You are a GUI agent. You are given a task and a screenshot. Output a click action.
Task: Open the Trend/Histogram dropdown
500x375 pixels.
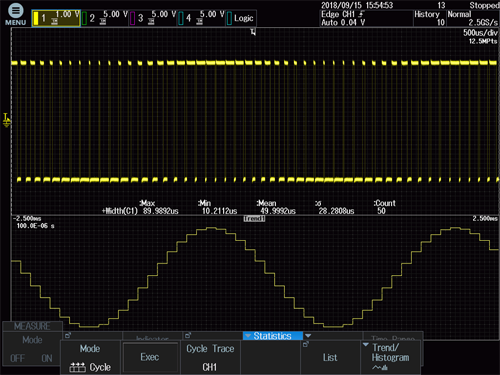[390, 357]
